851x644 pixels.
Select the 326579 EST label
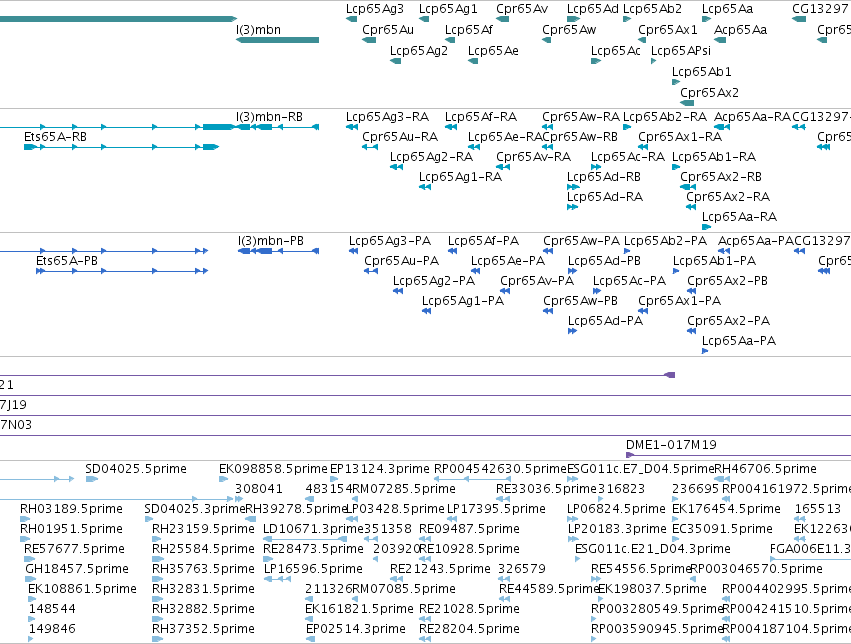(522, 569)
